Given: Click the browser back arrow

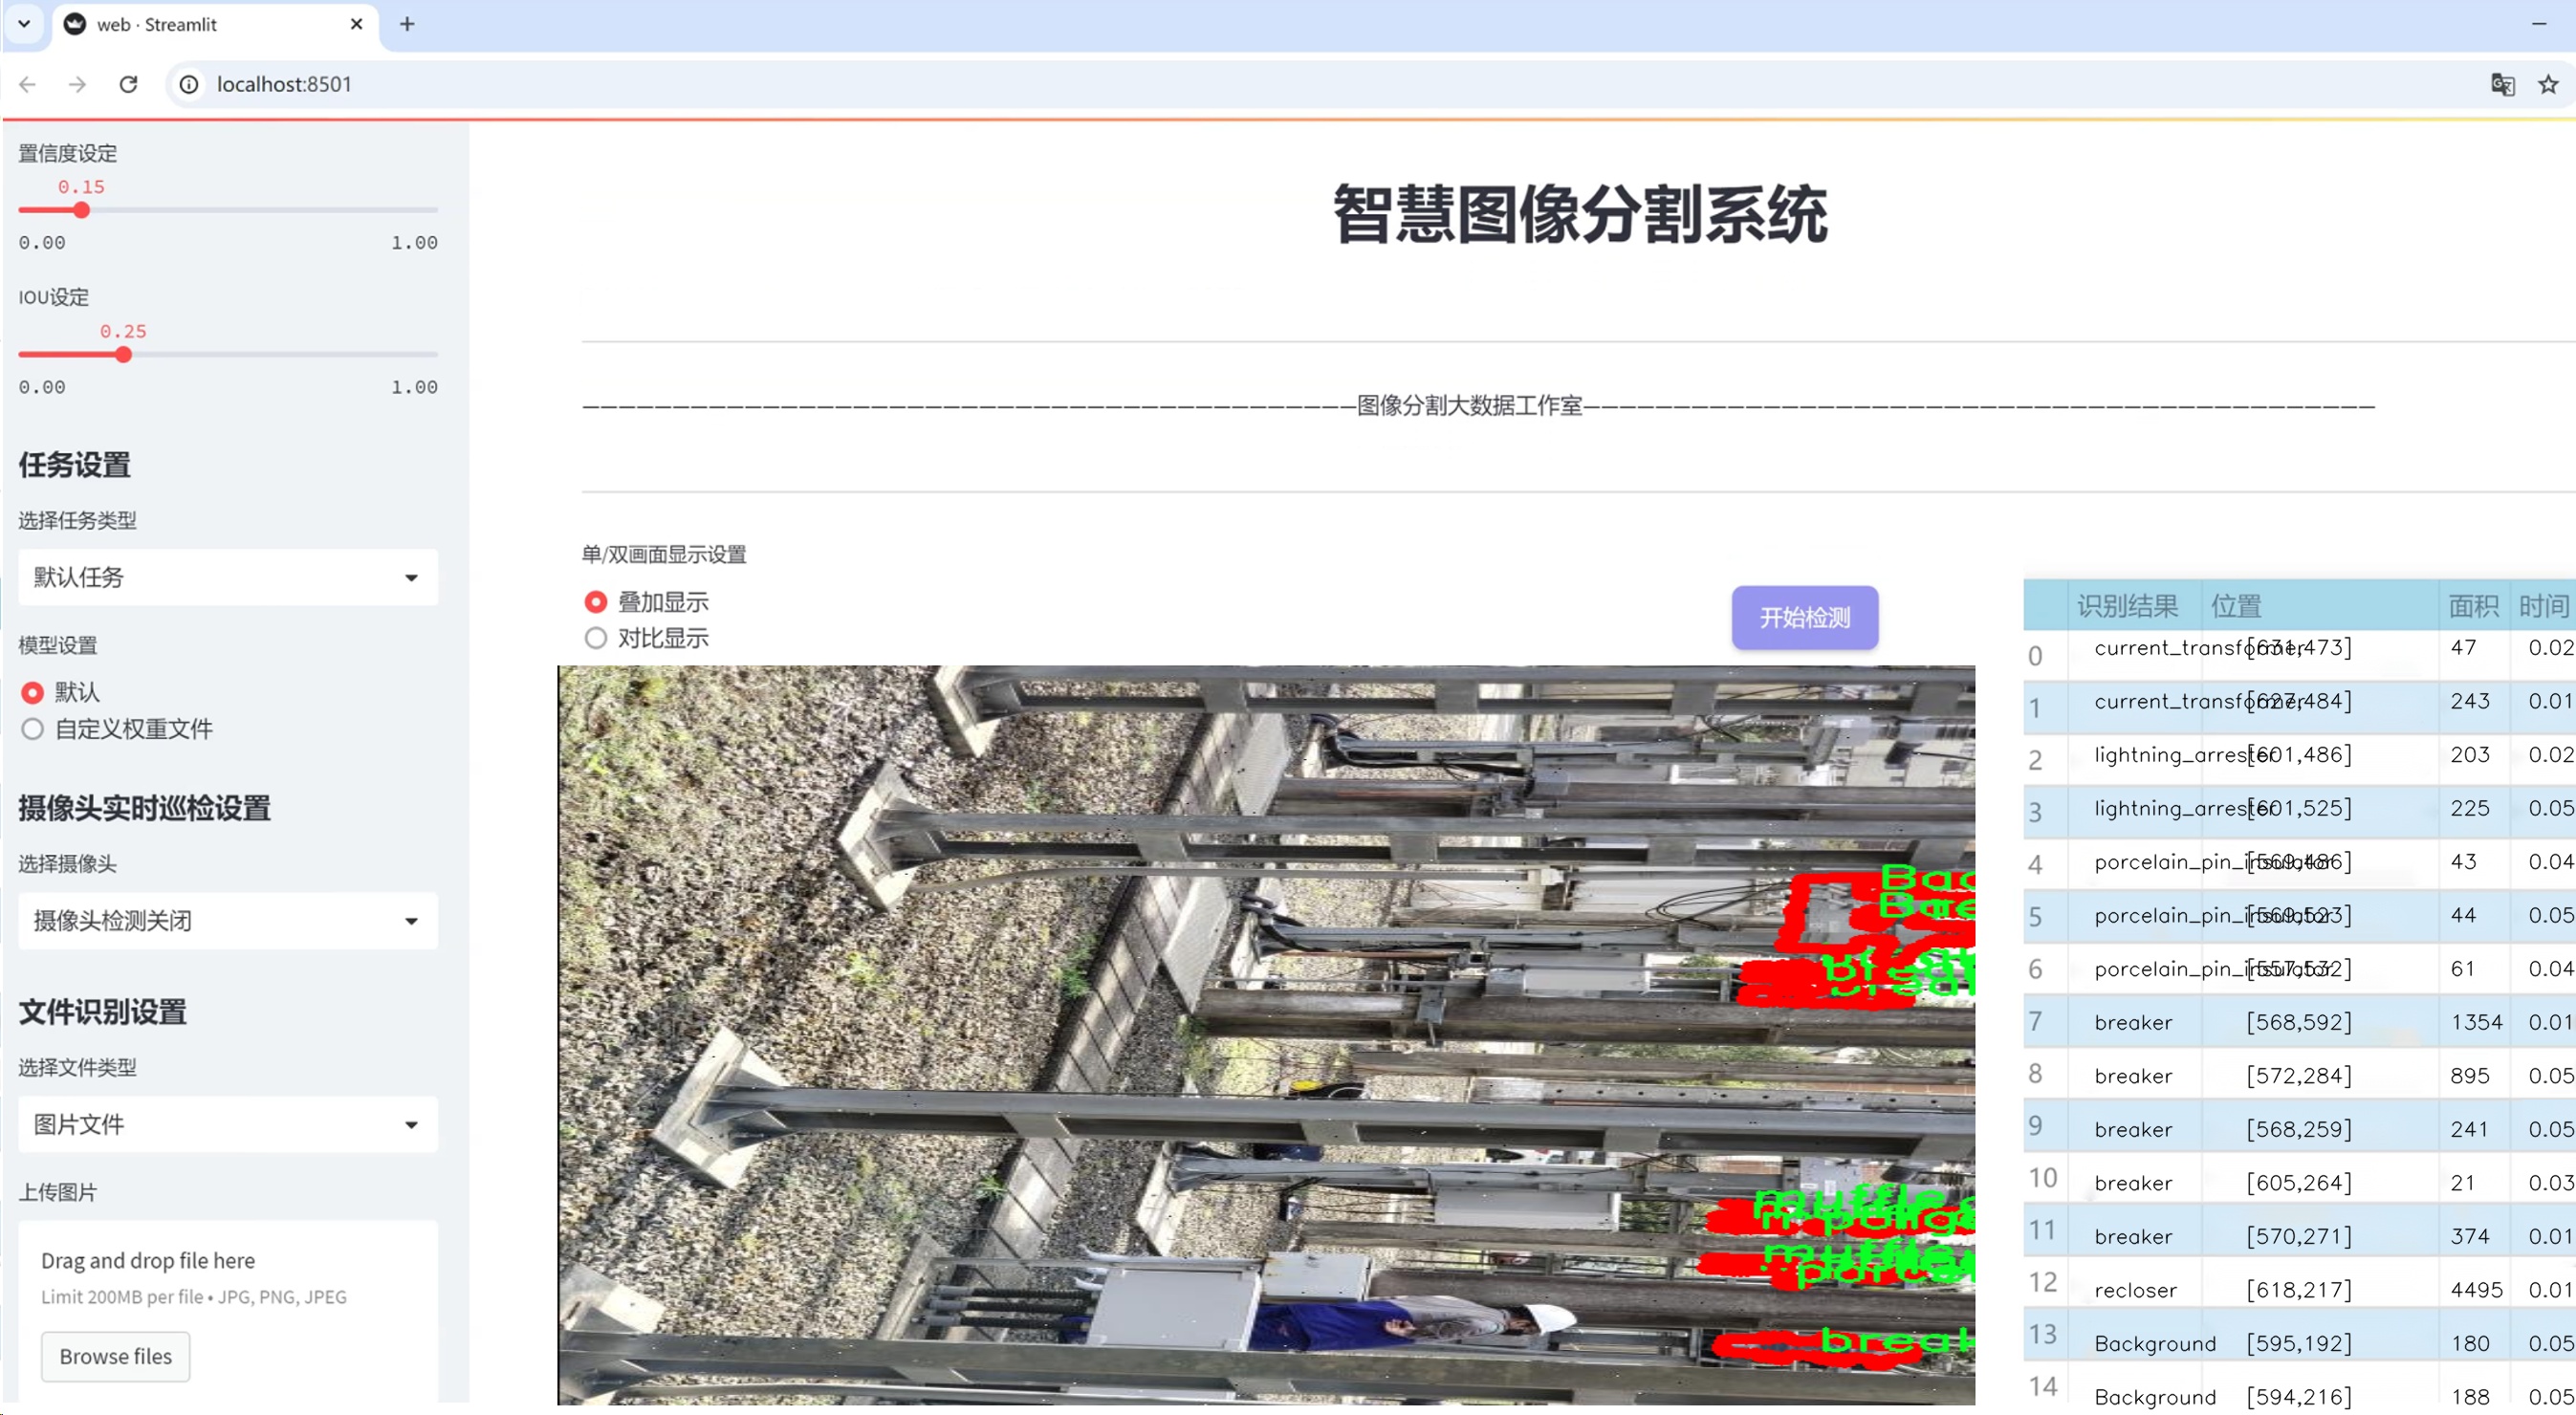Looking at the screenshot, I should pyautogui.click(x=28, y=84).
